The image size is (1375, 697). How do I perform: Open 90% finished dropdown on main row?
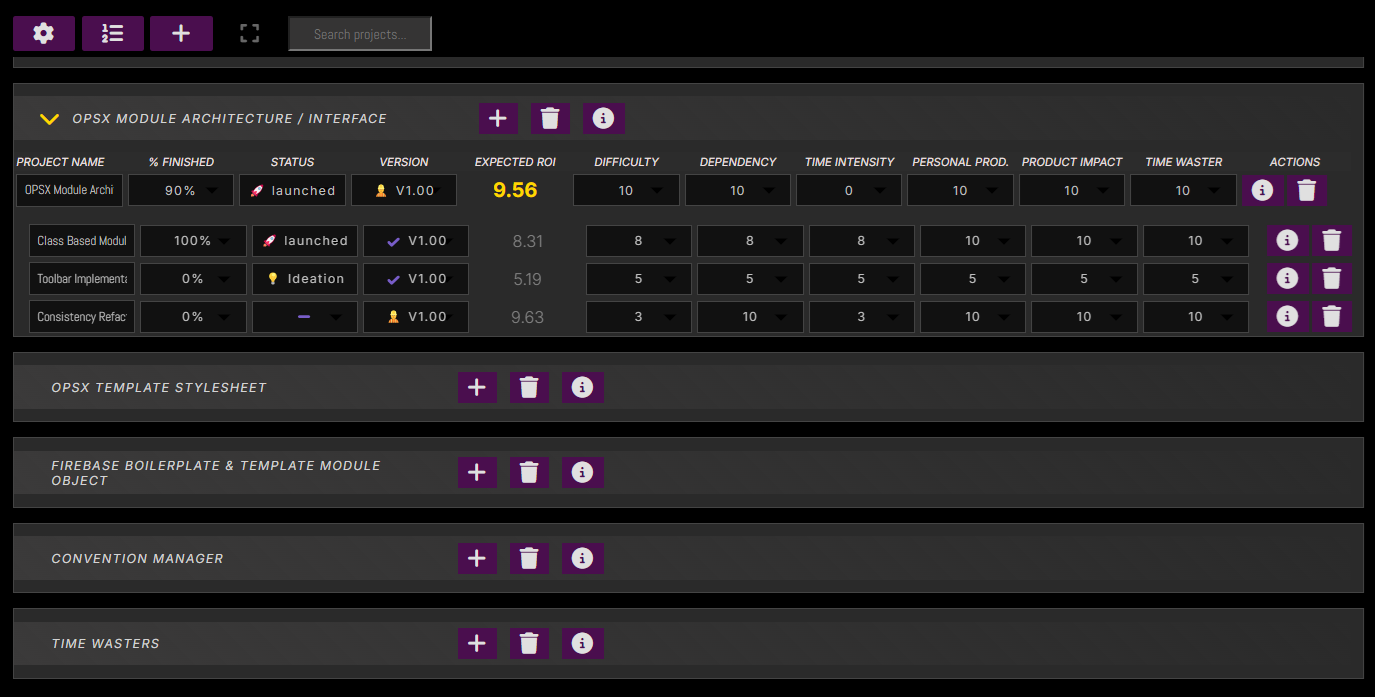click(x=181, y=190)
